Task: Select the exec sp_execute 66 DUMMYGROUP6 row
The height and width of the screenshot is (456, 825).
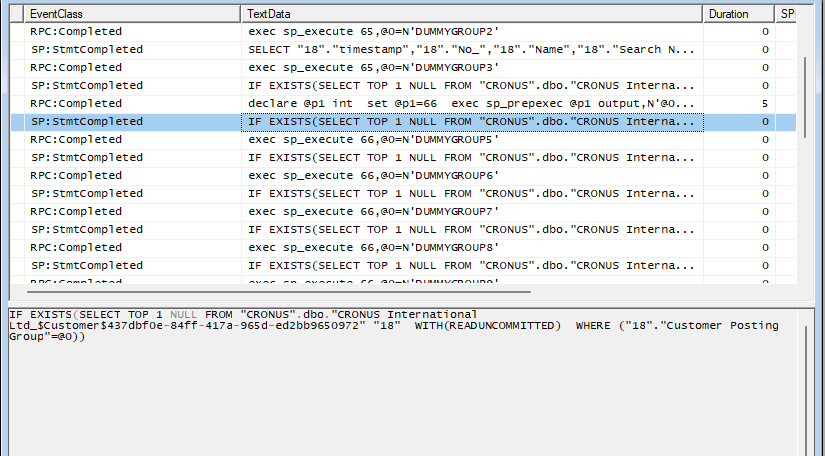Action: click(x=403, y=175)
